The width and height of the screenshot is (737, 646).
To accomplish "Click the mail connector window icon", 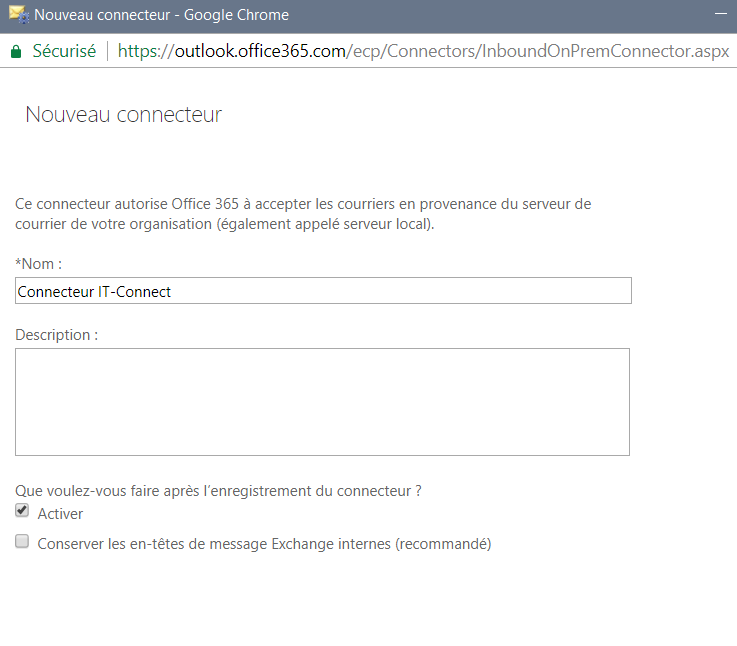I will tap(19, 15).
